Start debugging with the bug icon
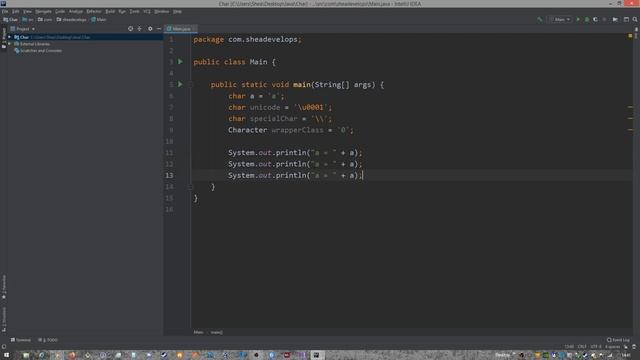This screenshot has height=360, width=640. coord(587,19)
